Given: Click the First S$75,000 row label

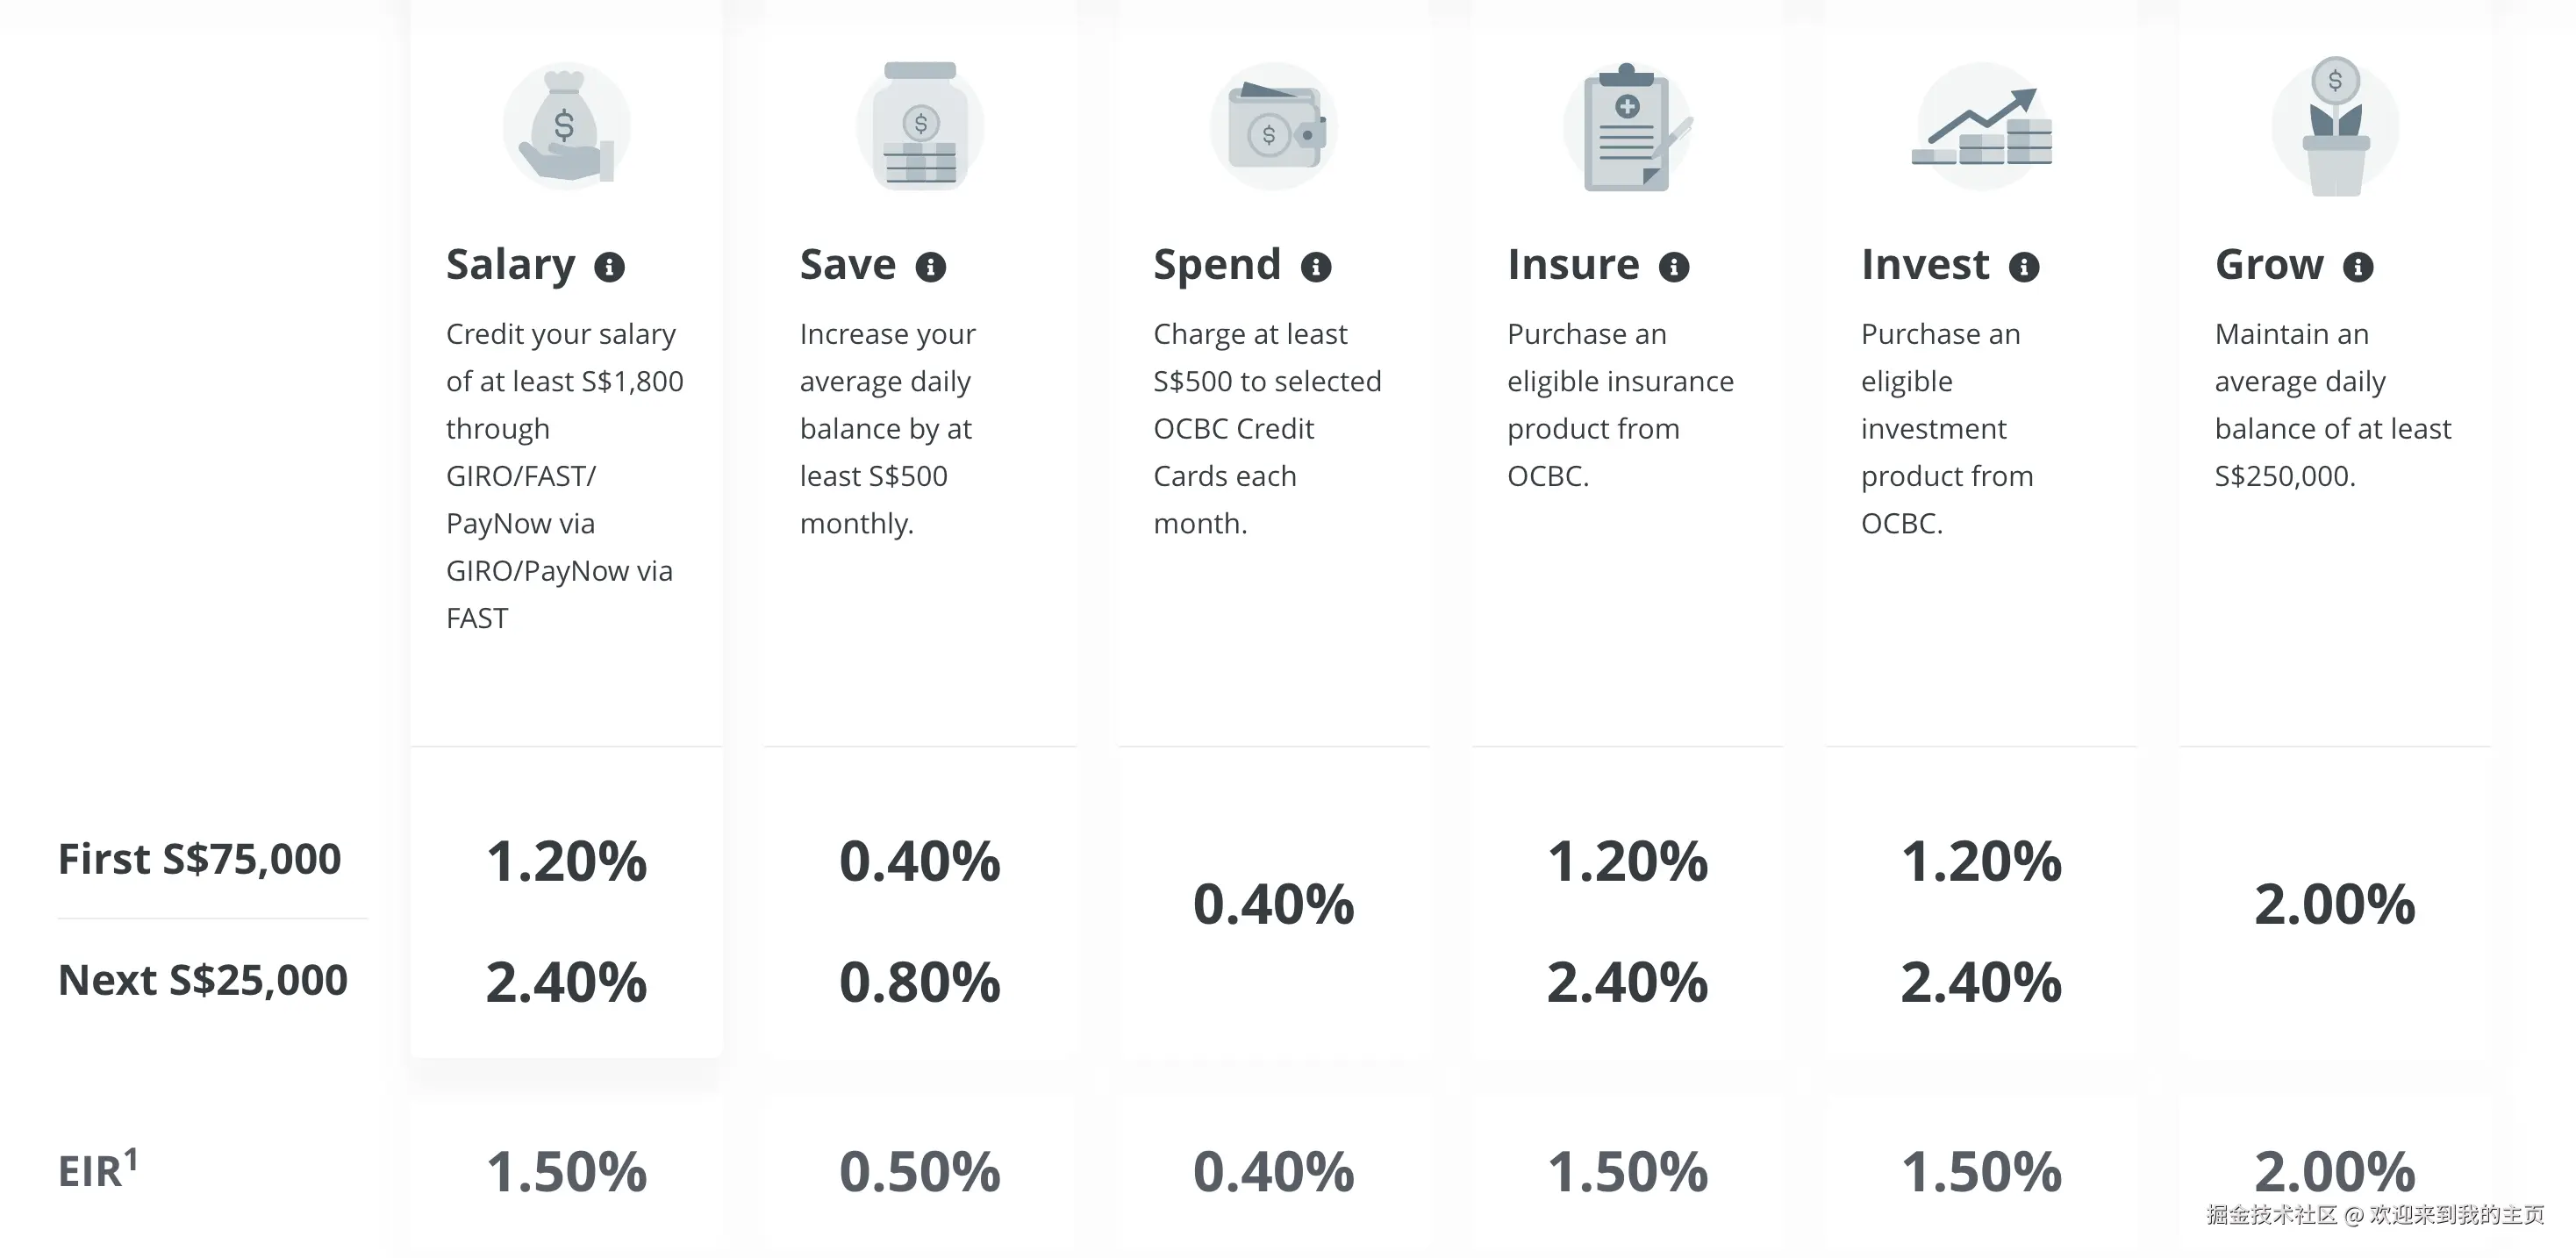Looking at the screenshot, I should (x=199, y=859).
